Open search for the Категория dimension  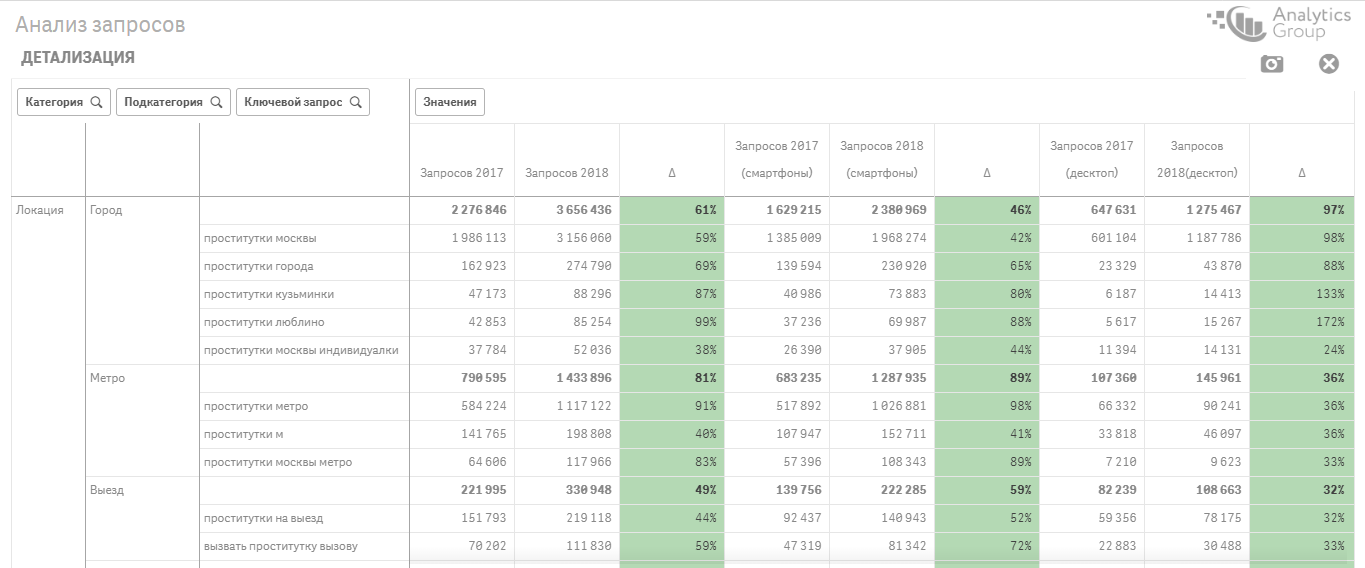tap(96, 102)
